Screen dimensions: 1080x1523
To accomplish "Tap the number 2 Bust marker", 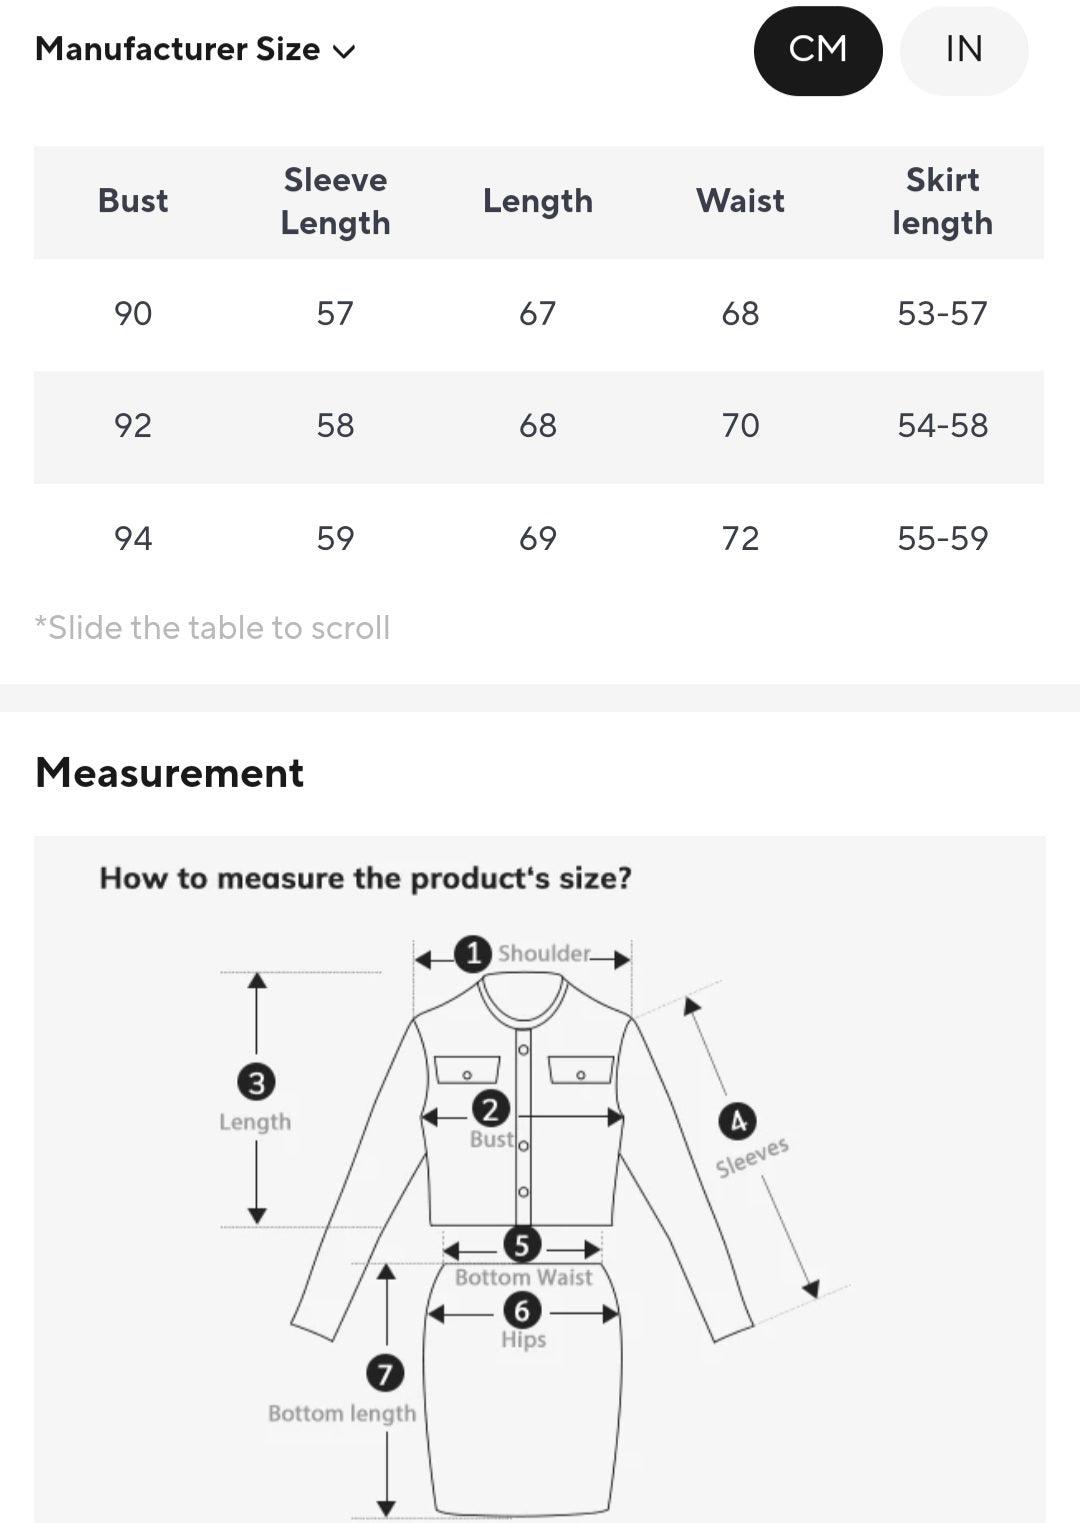I will pyautogui.click(x=490, y=1109).
